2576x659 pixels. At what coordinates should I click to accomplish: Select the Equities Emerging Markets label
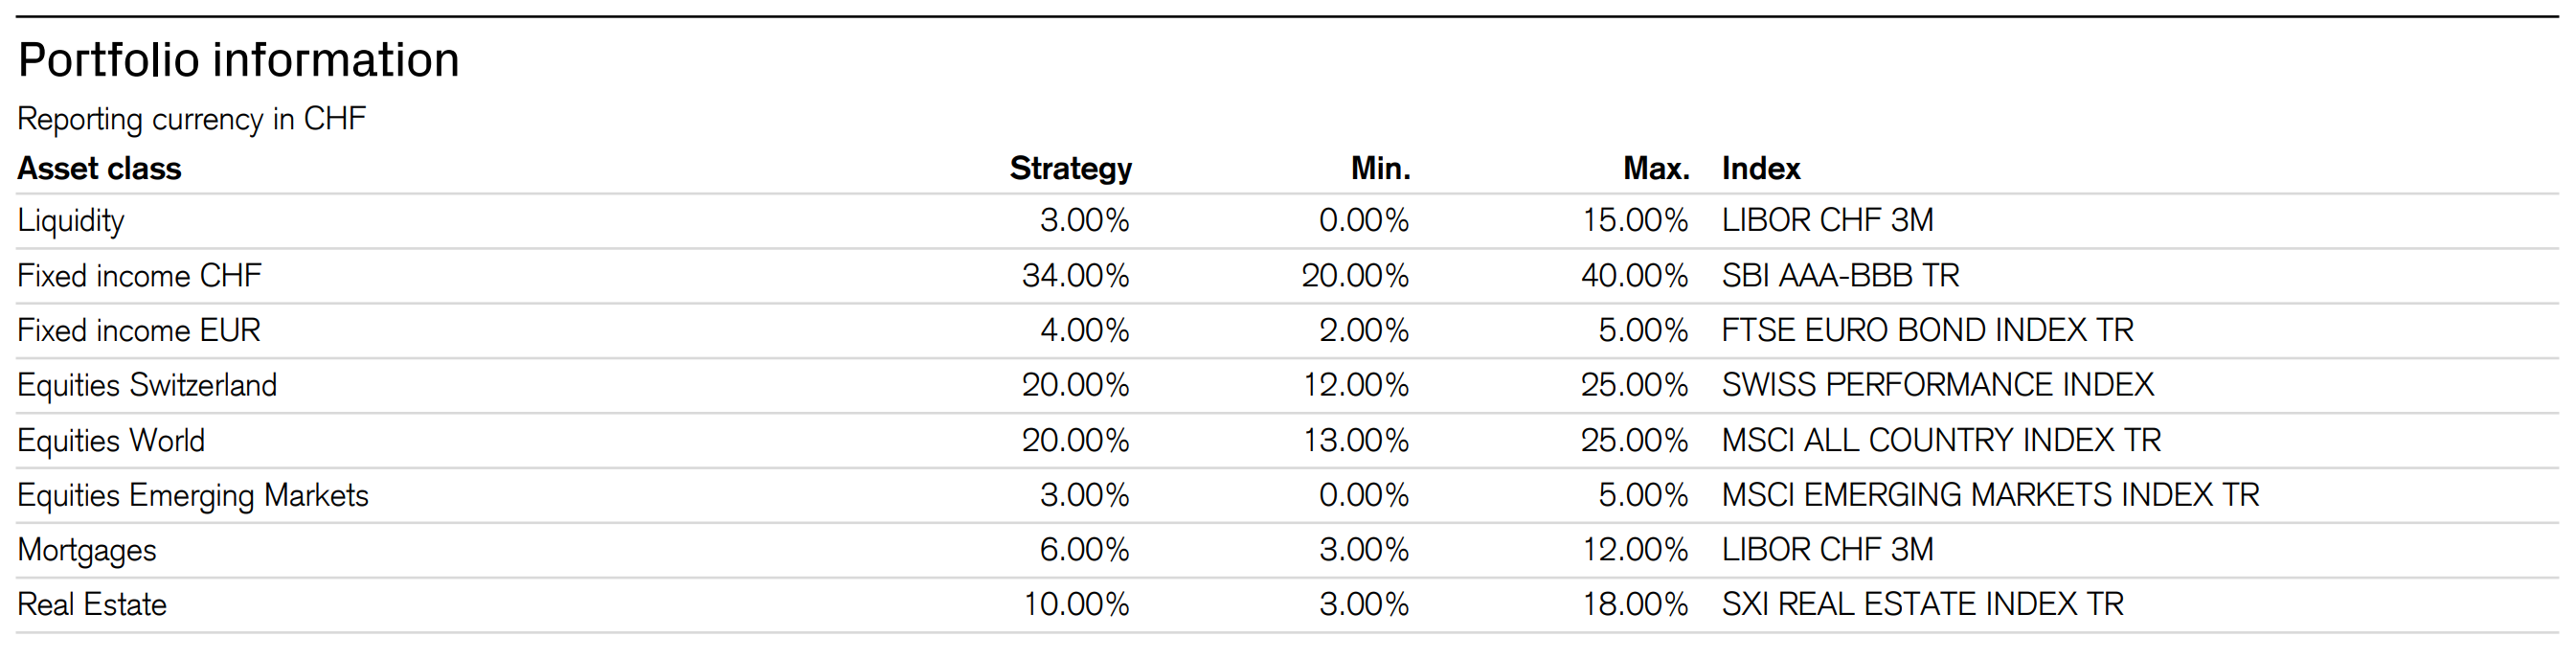(x=193, y=496)
